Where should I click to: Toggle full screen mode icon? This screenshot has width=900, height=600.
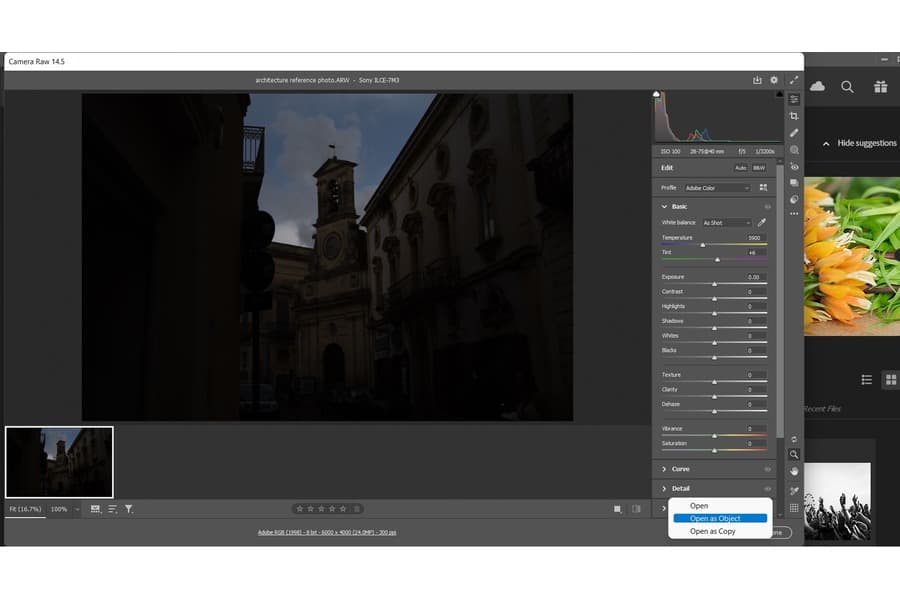point(794,80)
